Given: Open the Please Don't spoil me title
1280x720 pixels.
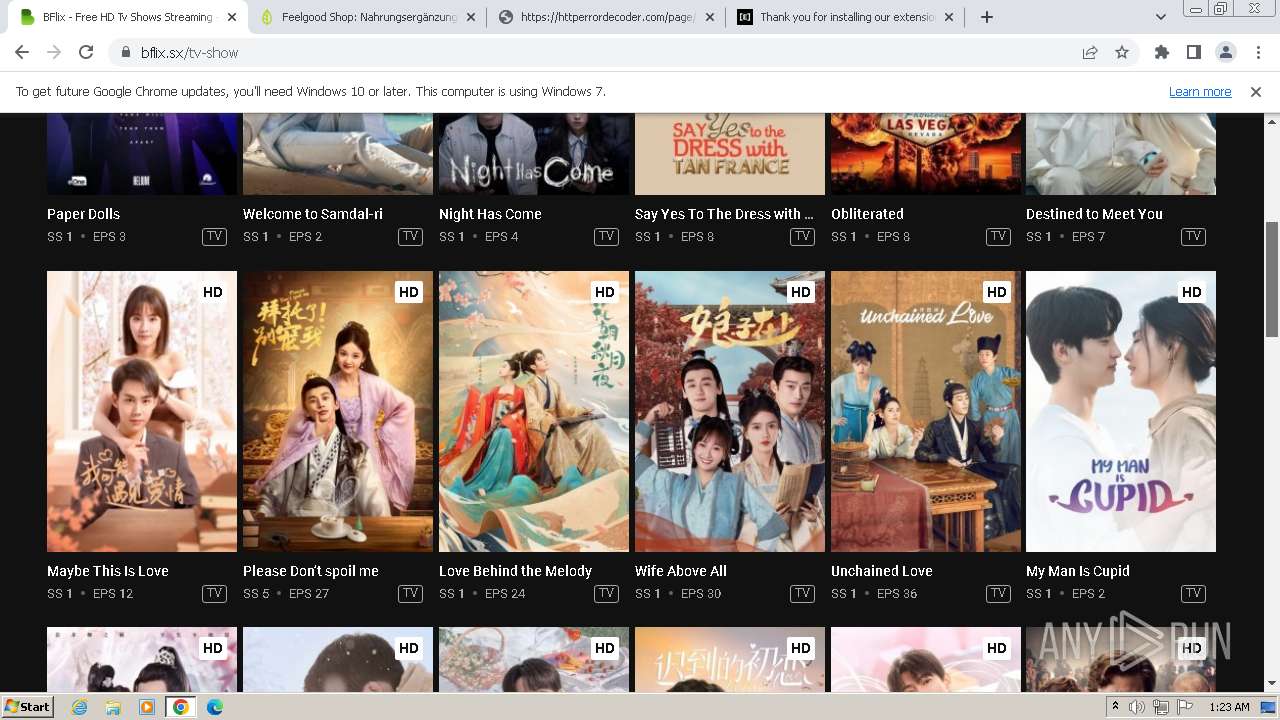Looking at the screenshot, I should click(311, 571).
